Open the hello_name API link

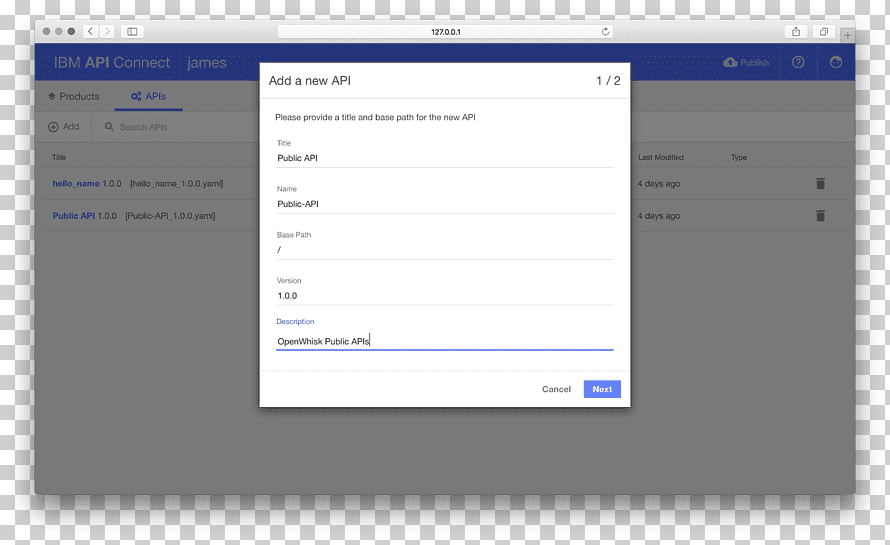click(x=76, y=183)
